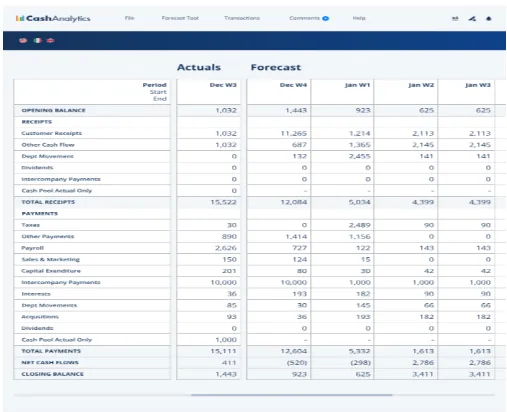Select the leftmost flag icon in blue bar

click(x=23, y=40)
